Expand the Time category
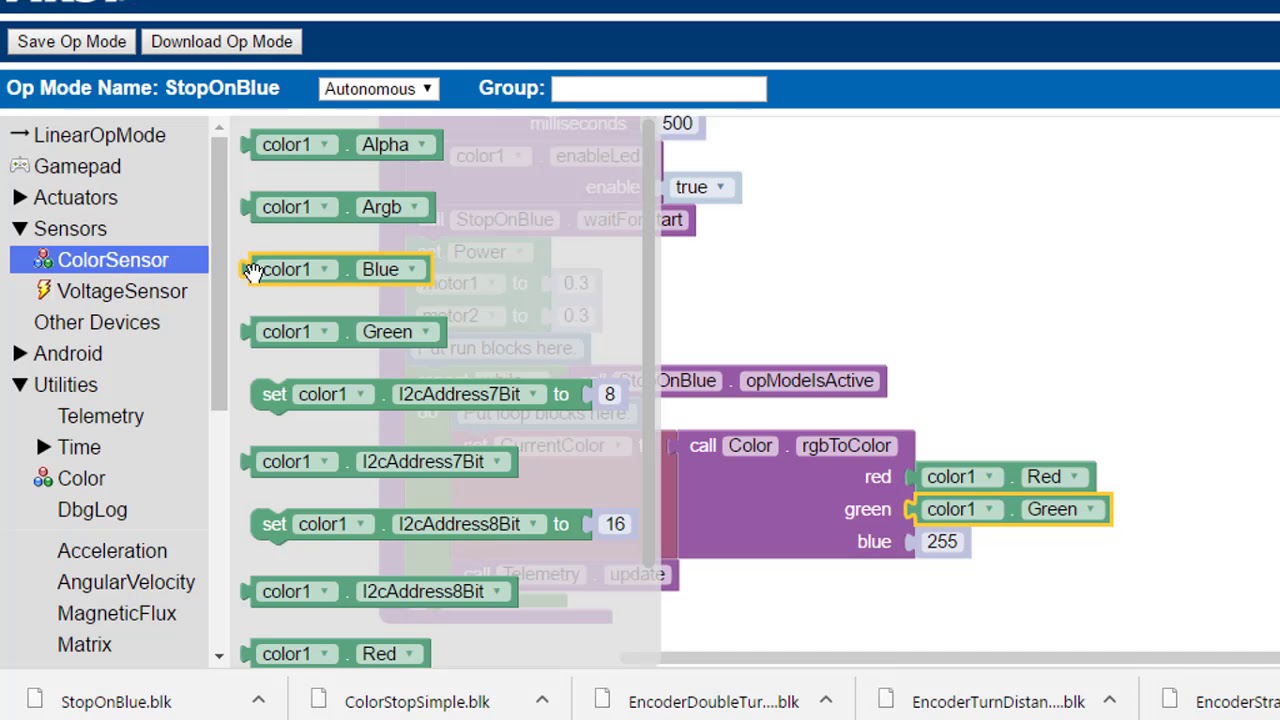 tap(44, 447)
